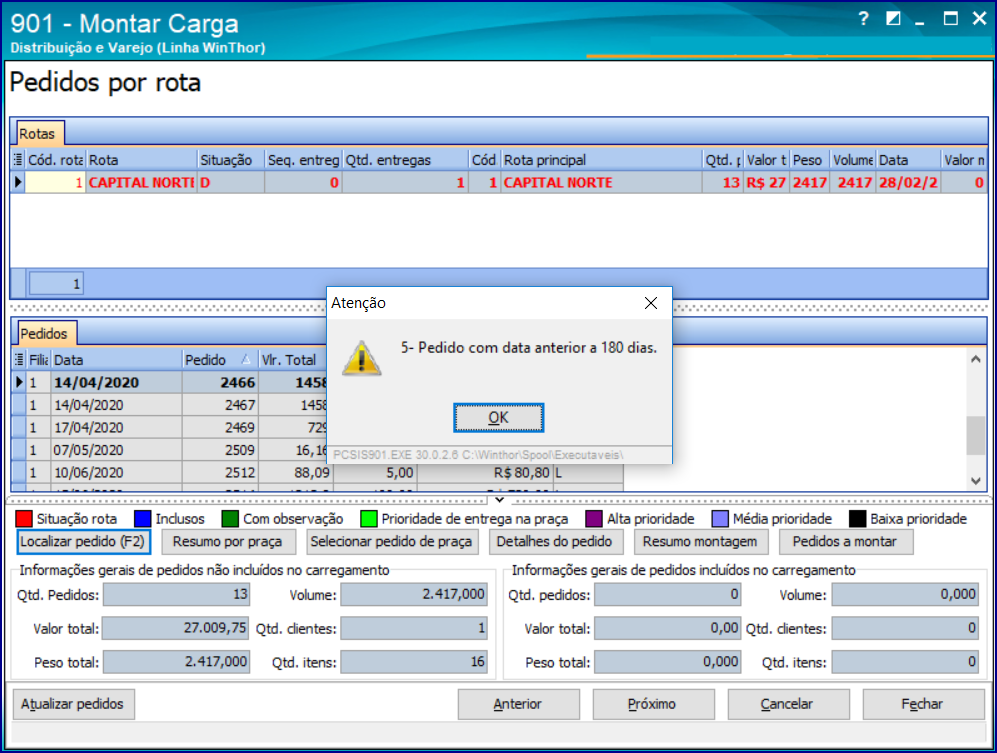Click dark green Com observação swatch
Viewport: 997px width, 753px height.
tap(230, 519)
